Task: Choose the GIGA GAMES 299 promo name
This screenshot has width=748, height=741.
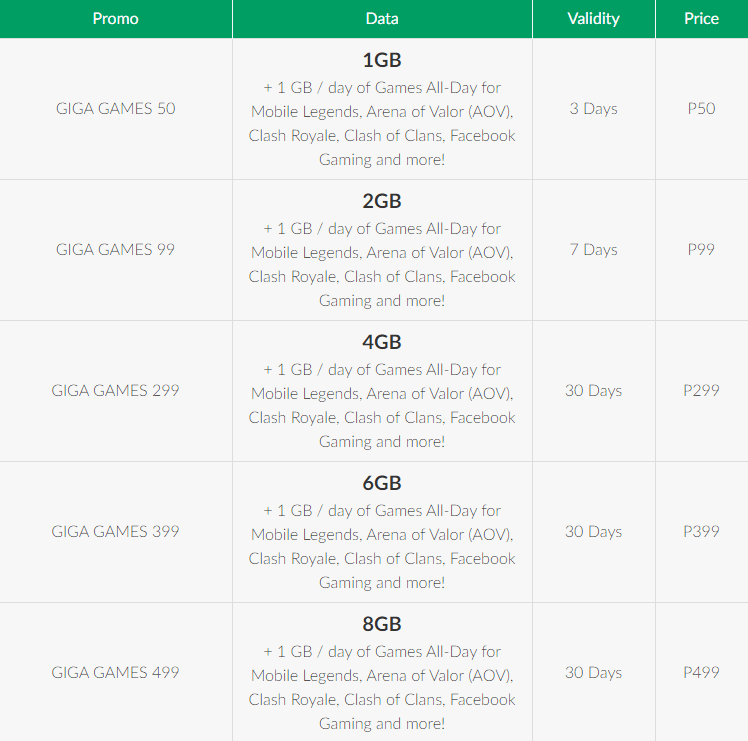Action: (115, 390)
